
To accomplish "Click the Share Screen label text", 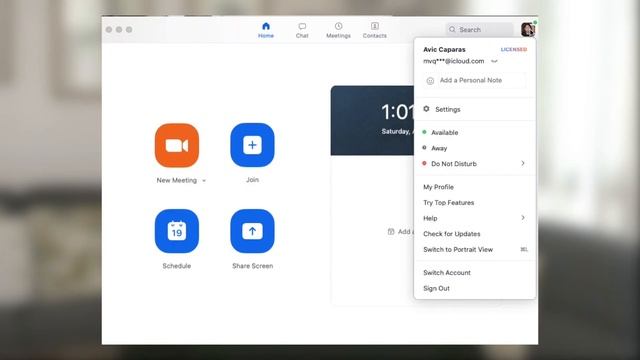I will click(x=253, y=266).
